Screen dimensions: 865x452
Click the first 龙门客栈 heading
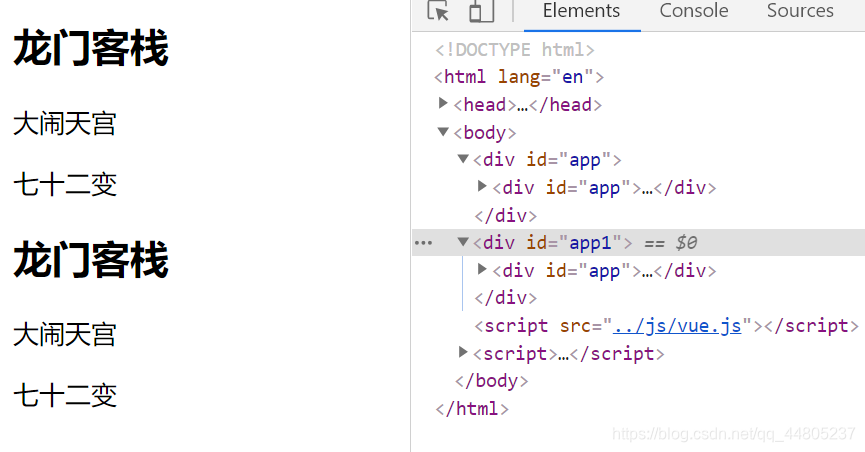(91, 49)
